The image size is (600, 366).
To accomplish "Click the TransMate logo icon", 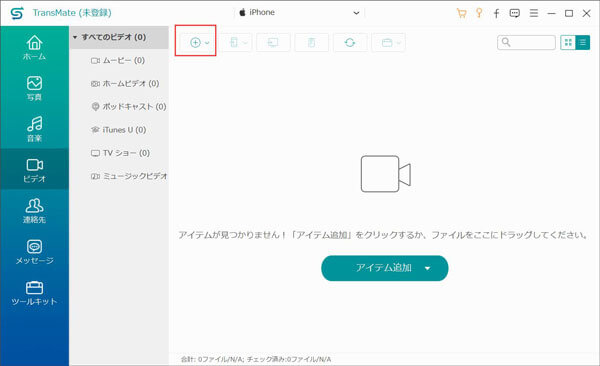I will pyautogui.click(x=17, y=13).
